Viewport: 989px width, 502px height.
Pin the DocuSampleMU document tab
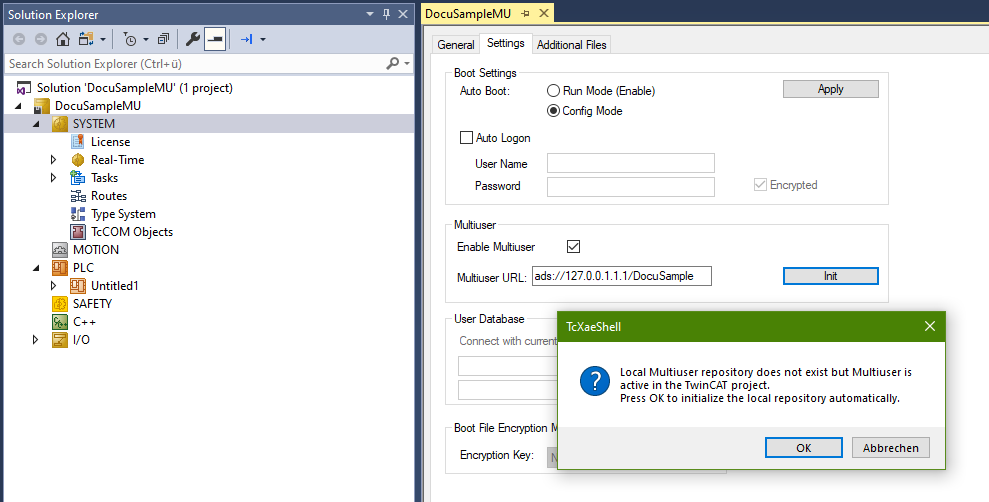click(525, 13)
